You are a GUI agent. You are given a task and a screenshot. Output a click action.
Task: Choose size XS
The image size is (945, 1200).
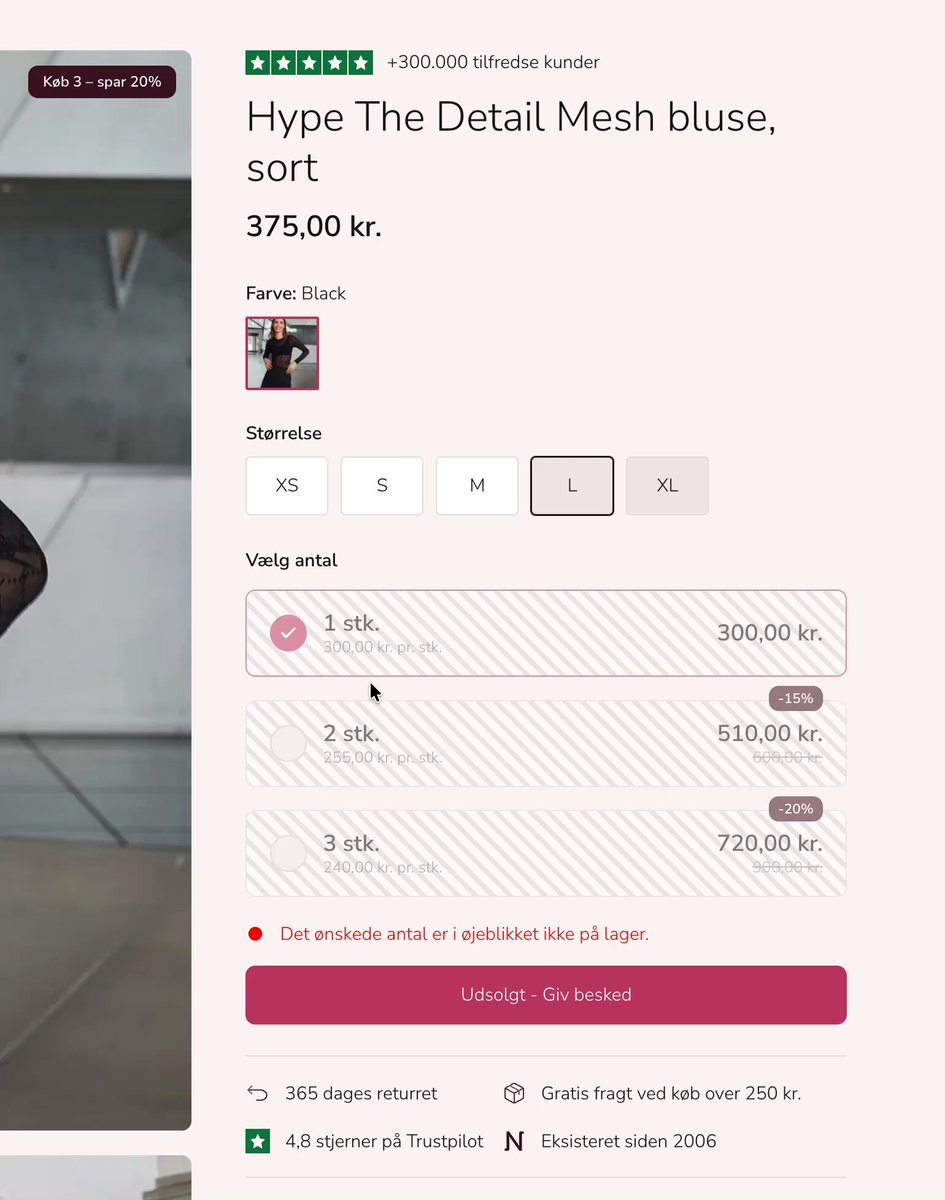tap(287, 486)
